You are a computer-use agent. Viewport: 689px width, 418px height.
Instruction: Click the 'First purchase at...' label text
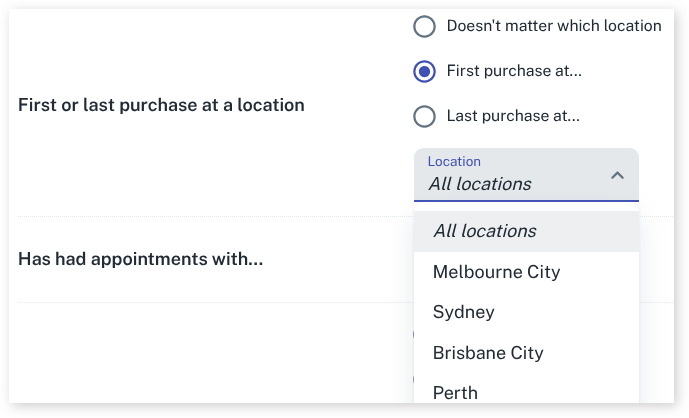(x=514, y=71)
